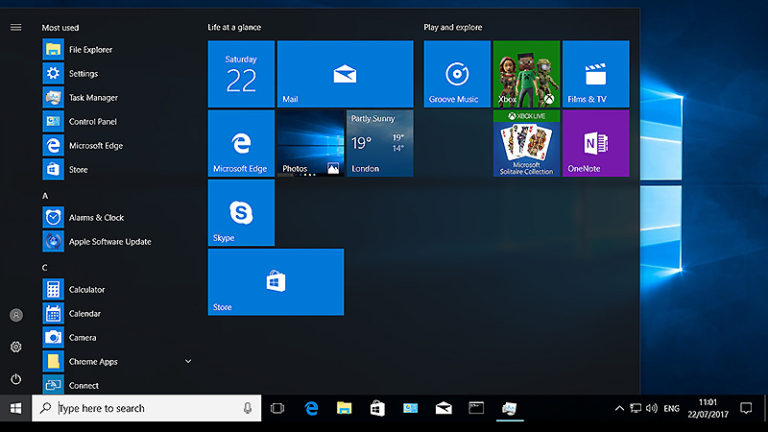Open the Groove Music tile
This screenshot has width=768, height=432.
(457, 74)
